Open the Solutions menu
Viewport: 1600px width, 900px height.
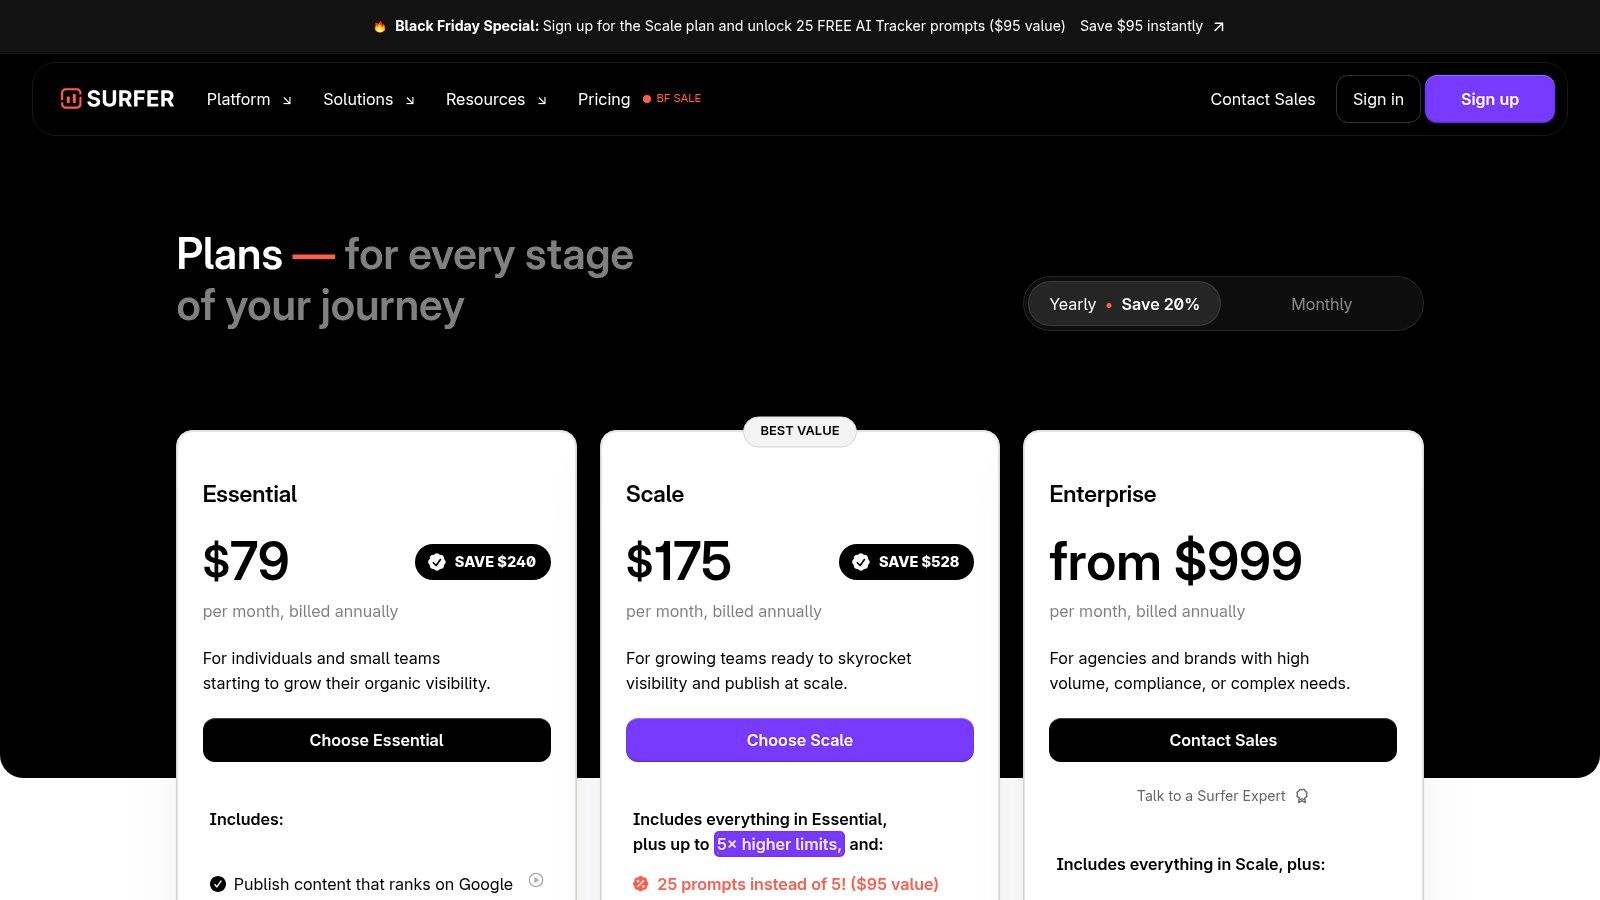tap(358, 99)
